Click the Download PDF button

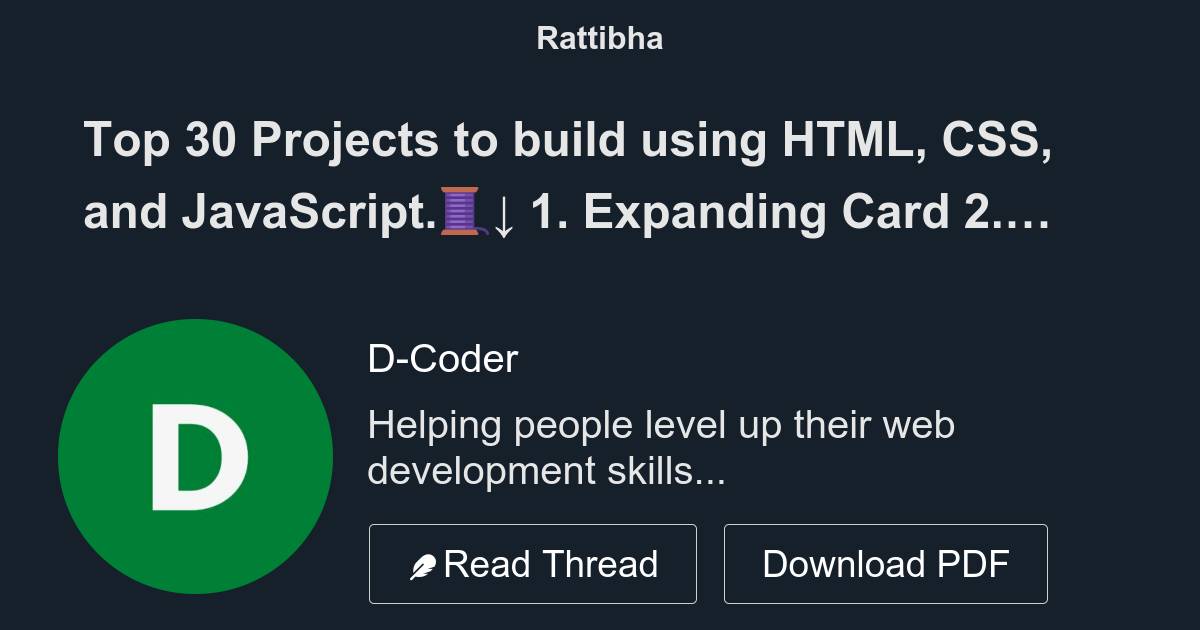click(x=885, y=564)
